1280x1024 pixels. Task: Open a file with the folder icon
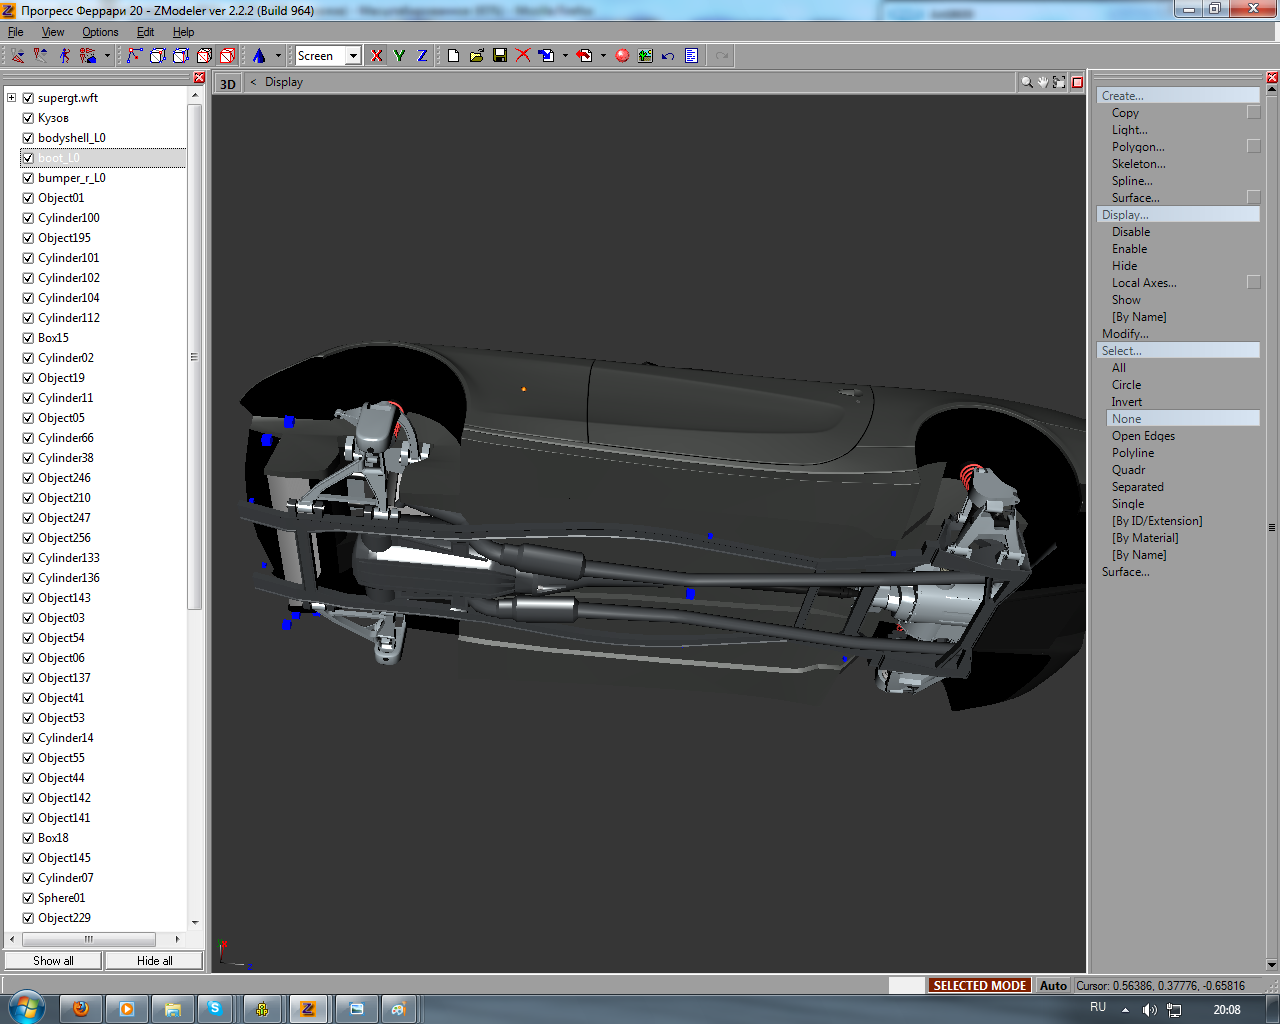coord(477,56)
